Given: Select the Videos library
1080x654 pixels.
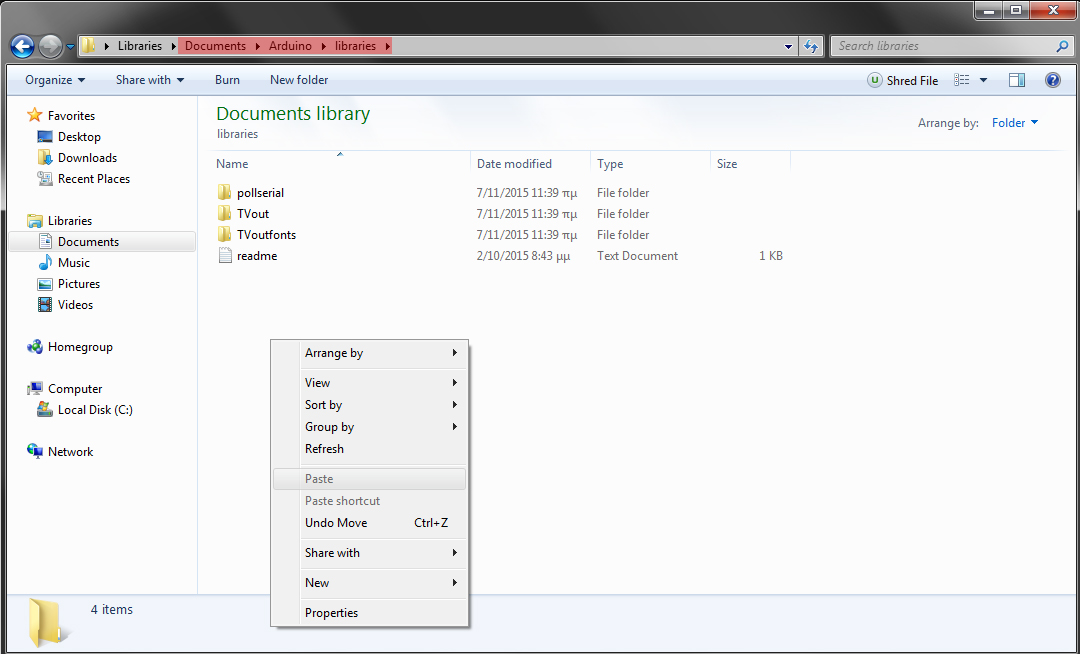Looking at the screenshot, I should pos(75,305).
